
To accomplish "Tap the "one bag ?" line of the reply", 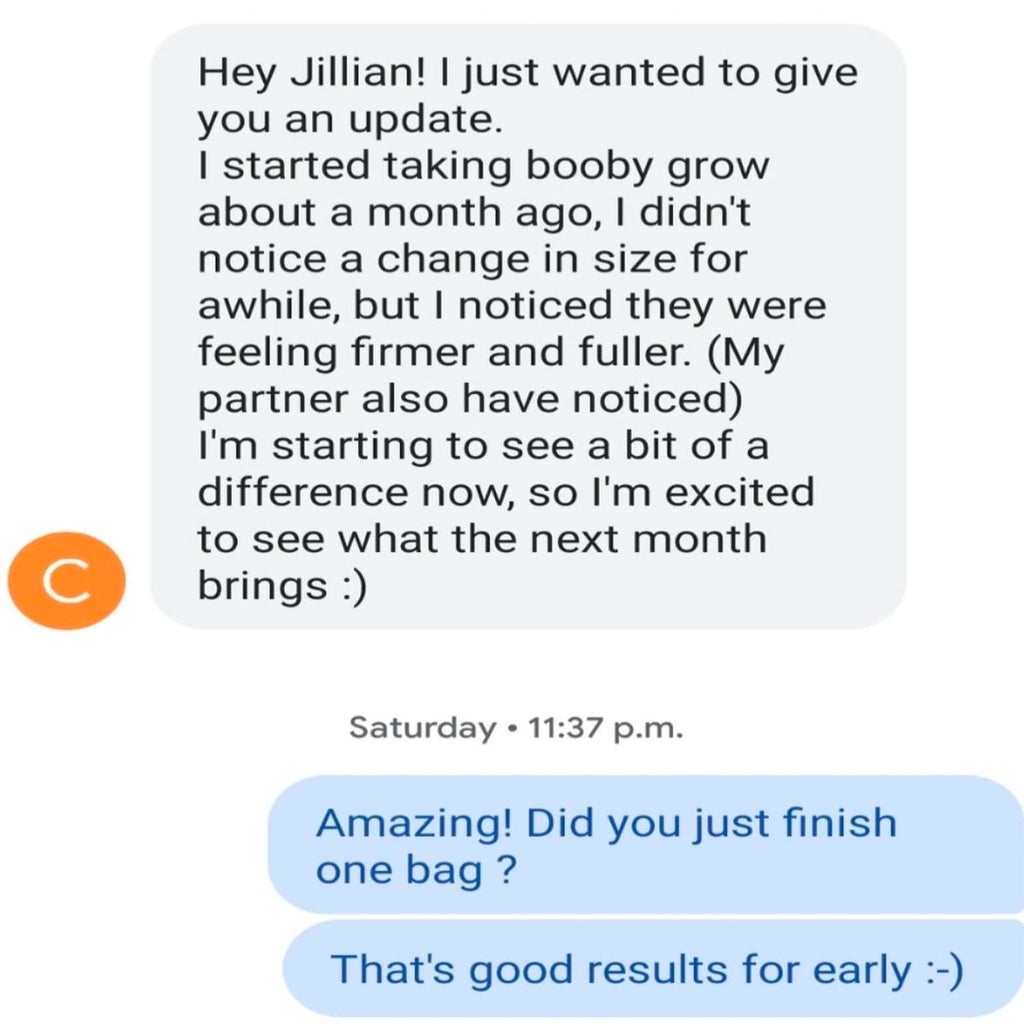I will coord(417,871).
